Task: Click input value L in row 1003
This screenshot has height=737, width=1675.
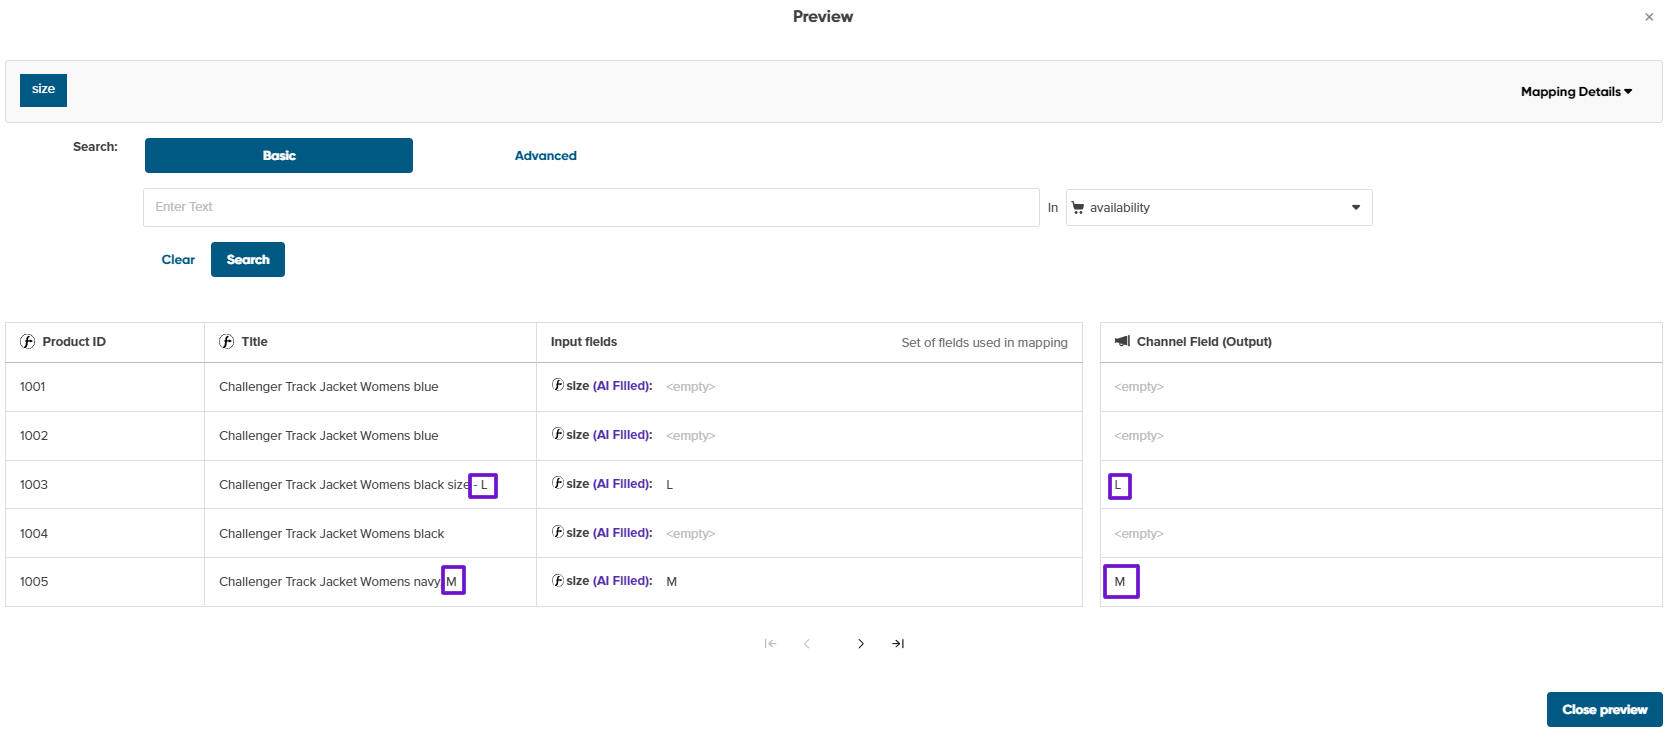Action: [x=670, y=485]
